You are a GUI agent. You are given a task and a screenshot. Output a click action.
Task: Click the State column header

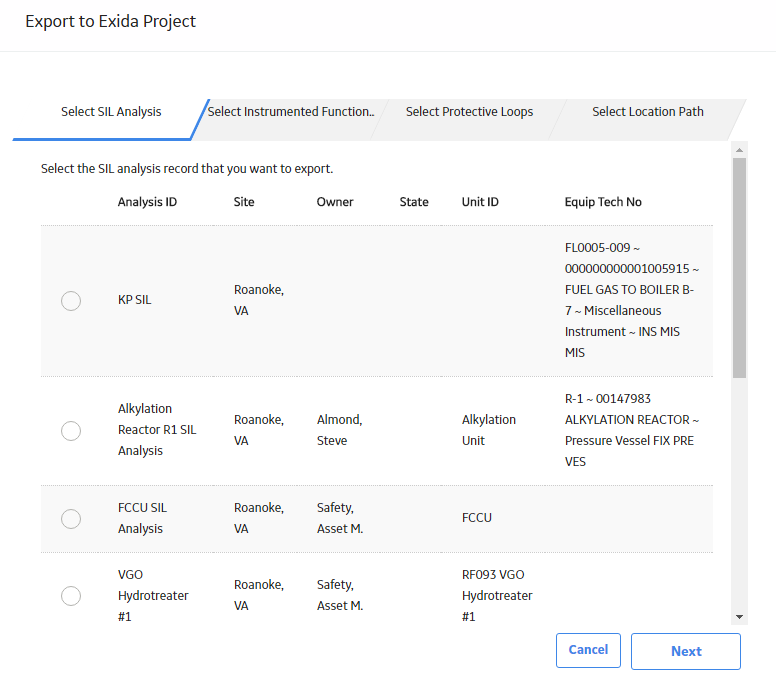coord(414,202)
